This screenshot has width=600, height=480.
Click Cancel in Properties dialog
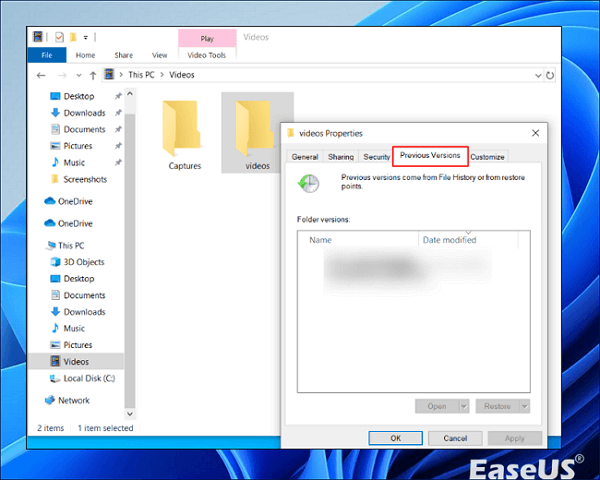455,438
